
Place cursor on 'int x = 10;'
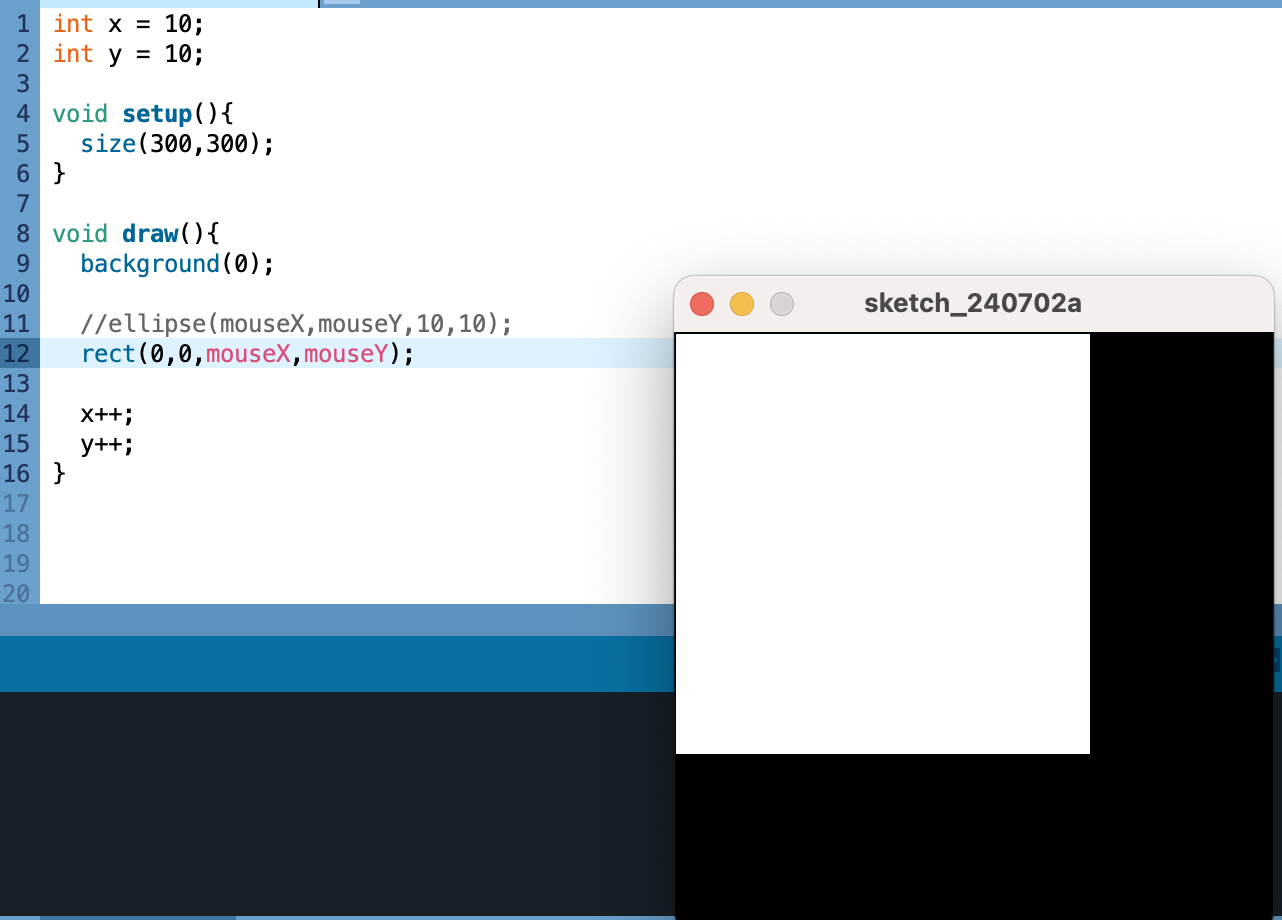point(128,24)
